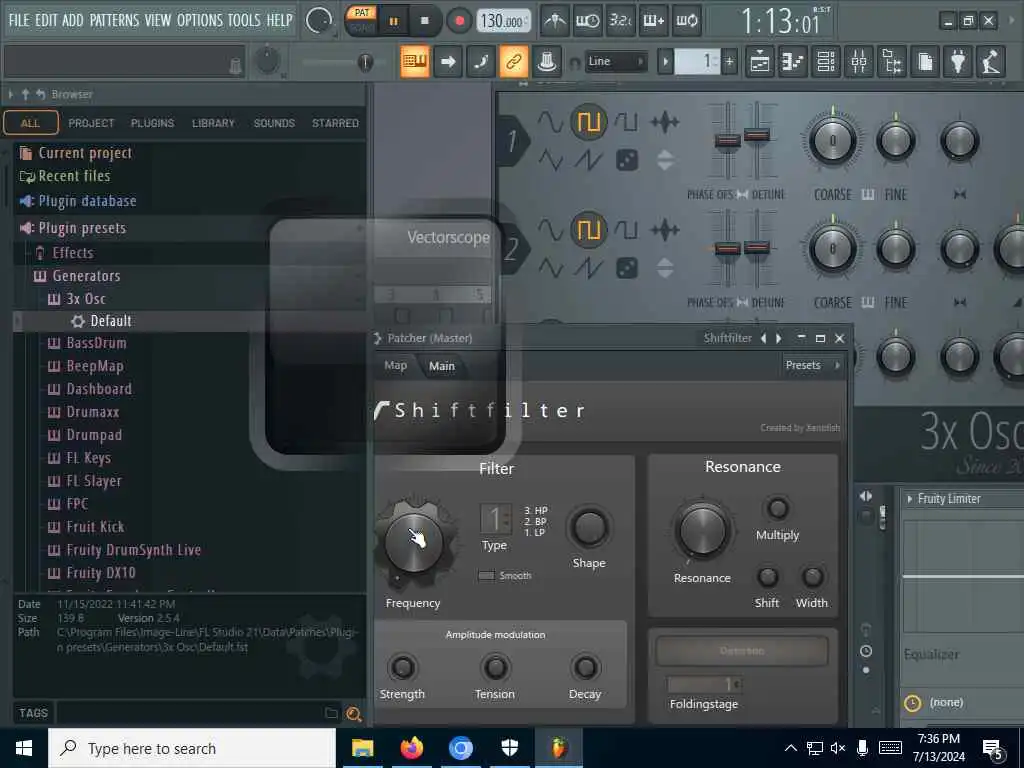The image size is (1024, 768).
Task: Select triangle wave for oscillator 1
Action: click(x=550, y=160)
